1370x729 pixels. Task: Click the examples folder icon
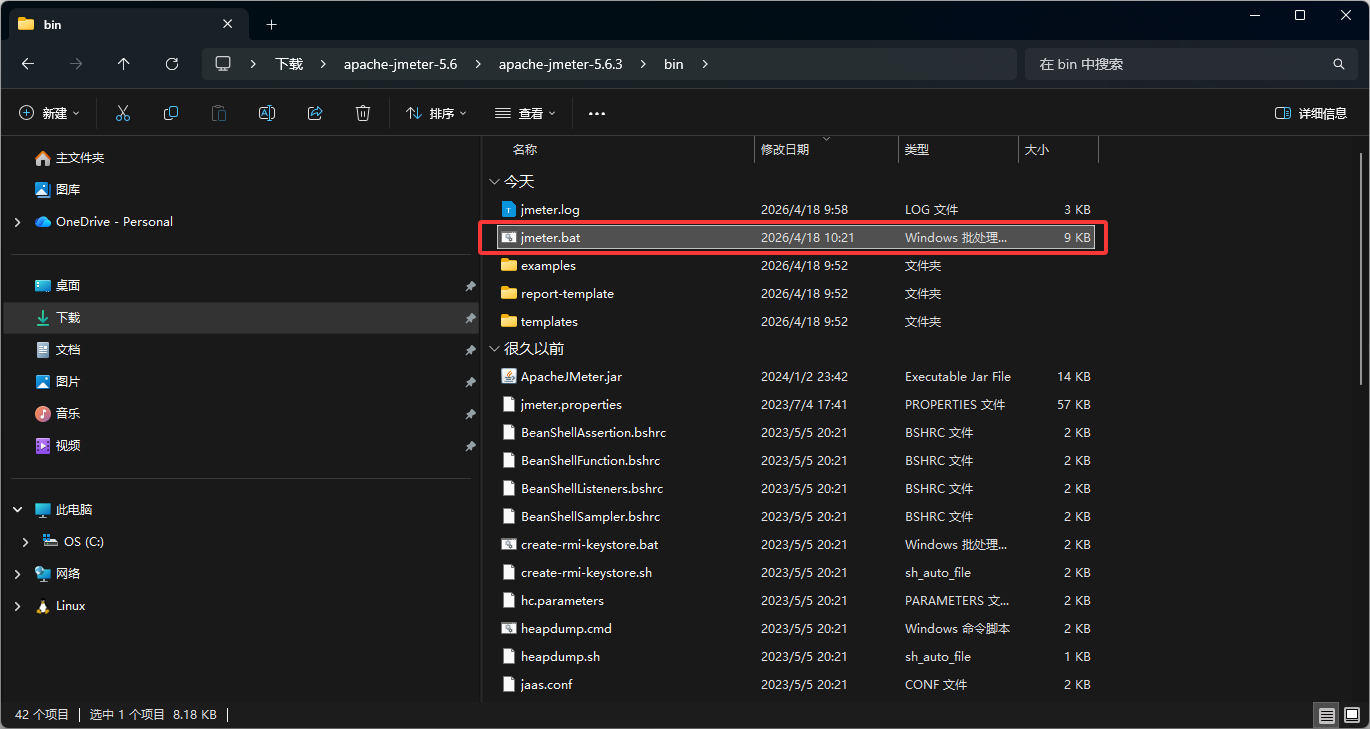[509, 266]
